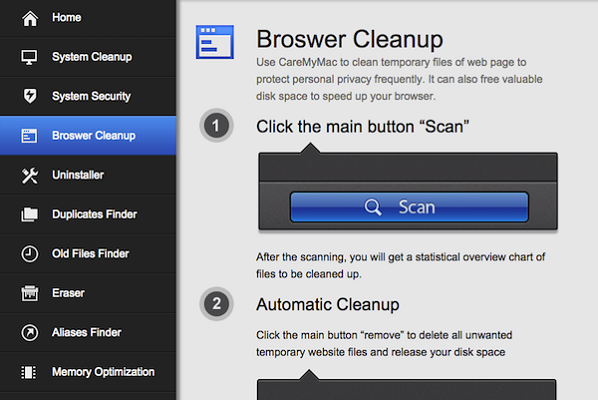This screenshot has width=598, height=400.
Task: Select the Old Files Finder clock icon
Action: click(29, 254)
